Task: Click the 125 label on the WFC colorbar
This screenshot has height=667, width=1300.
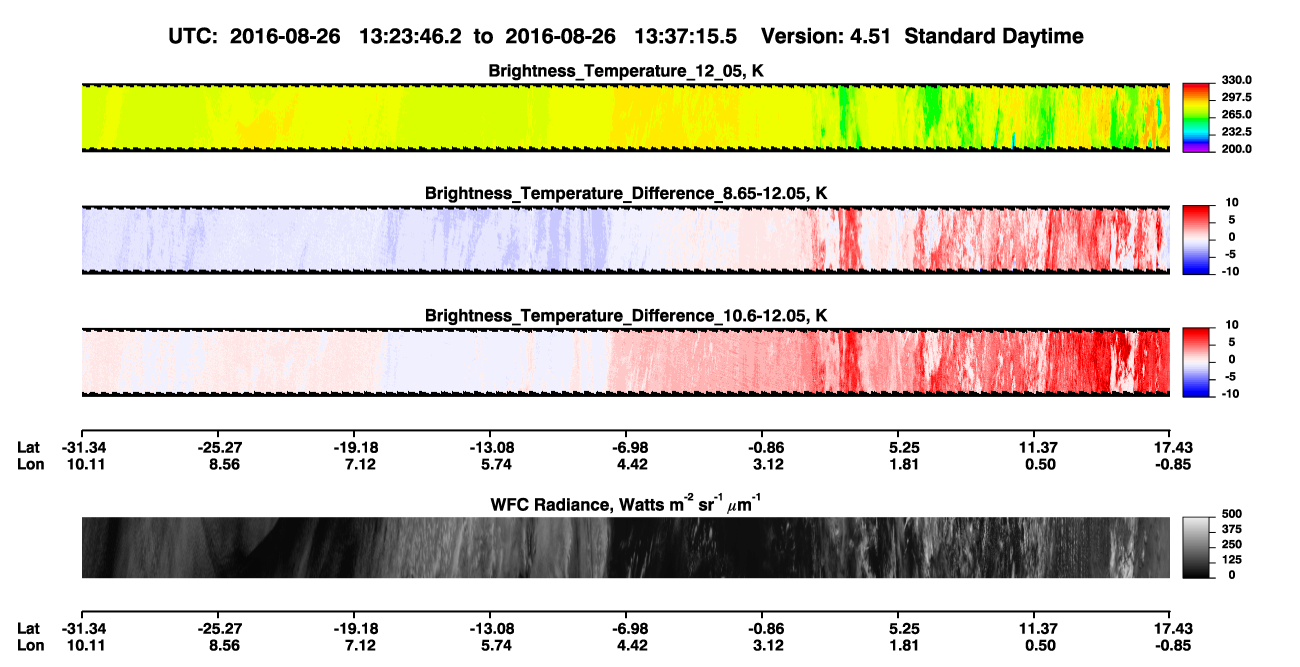Action: (1231, 562)
